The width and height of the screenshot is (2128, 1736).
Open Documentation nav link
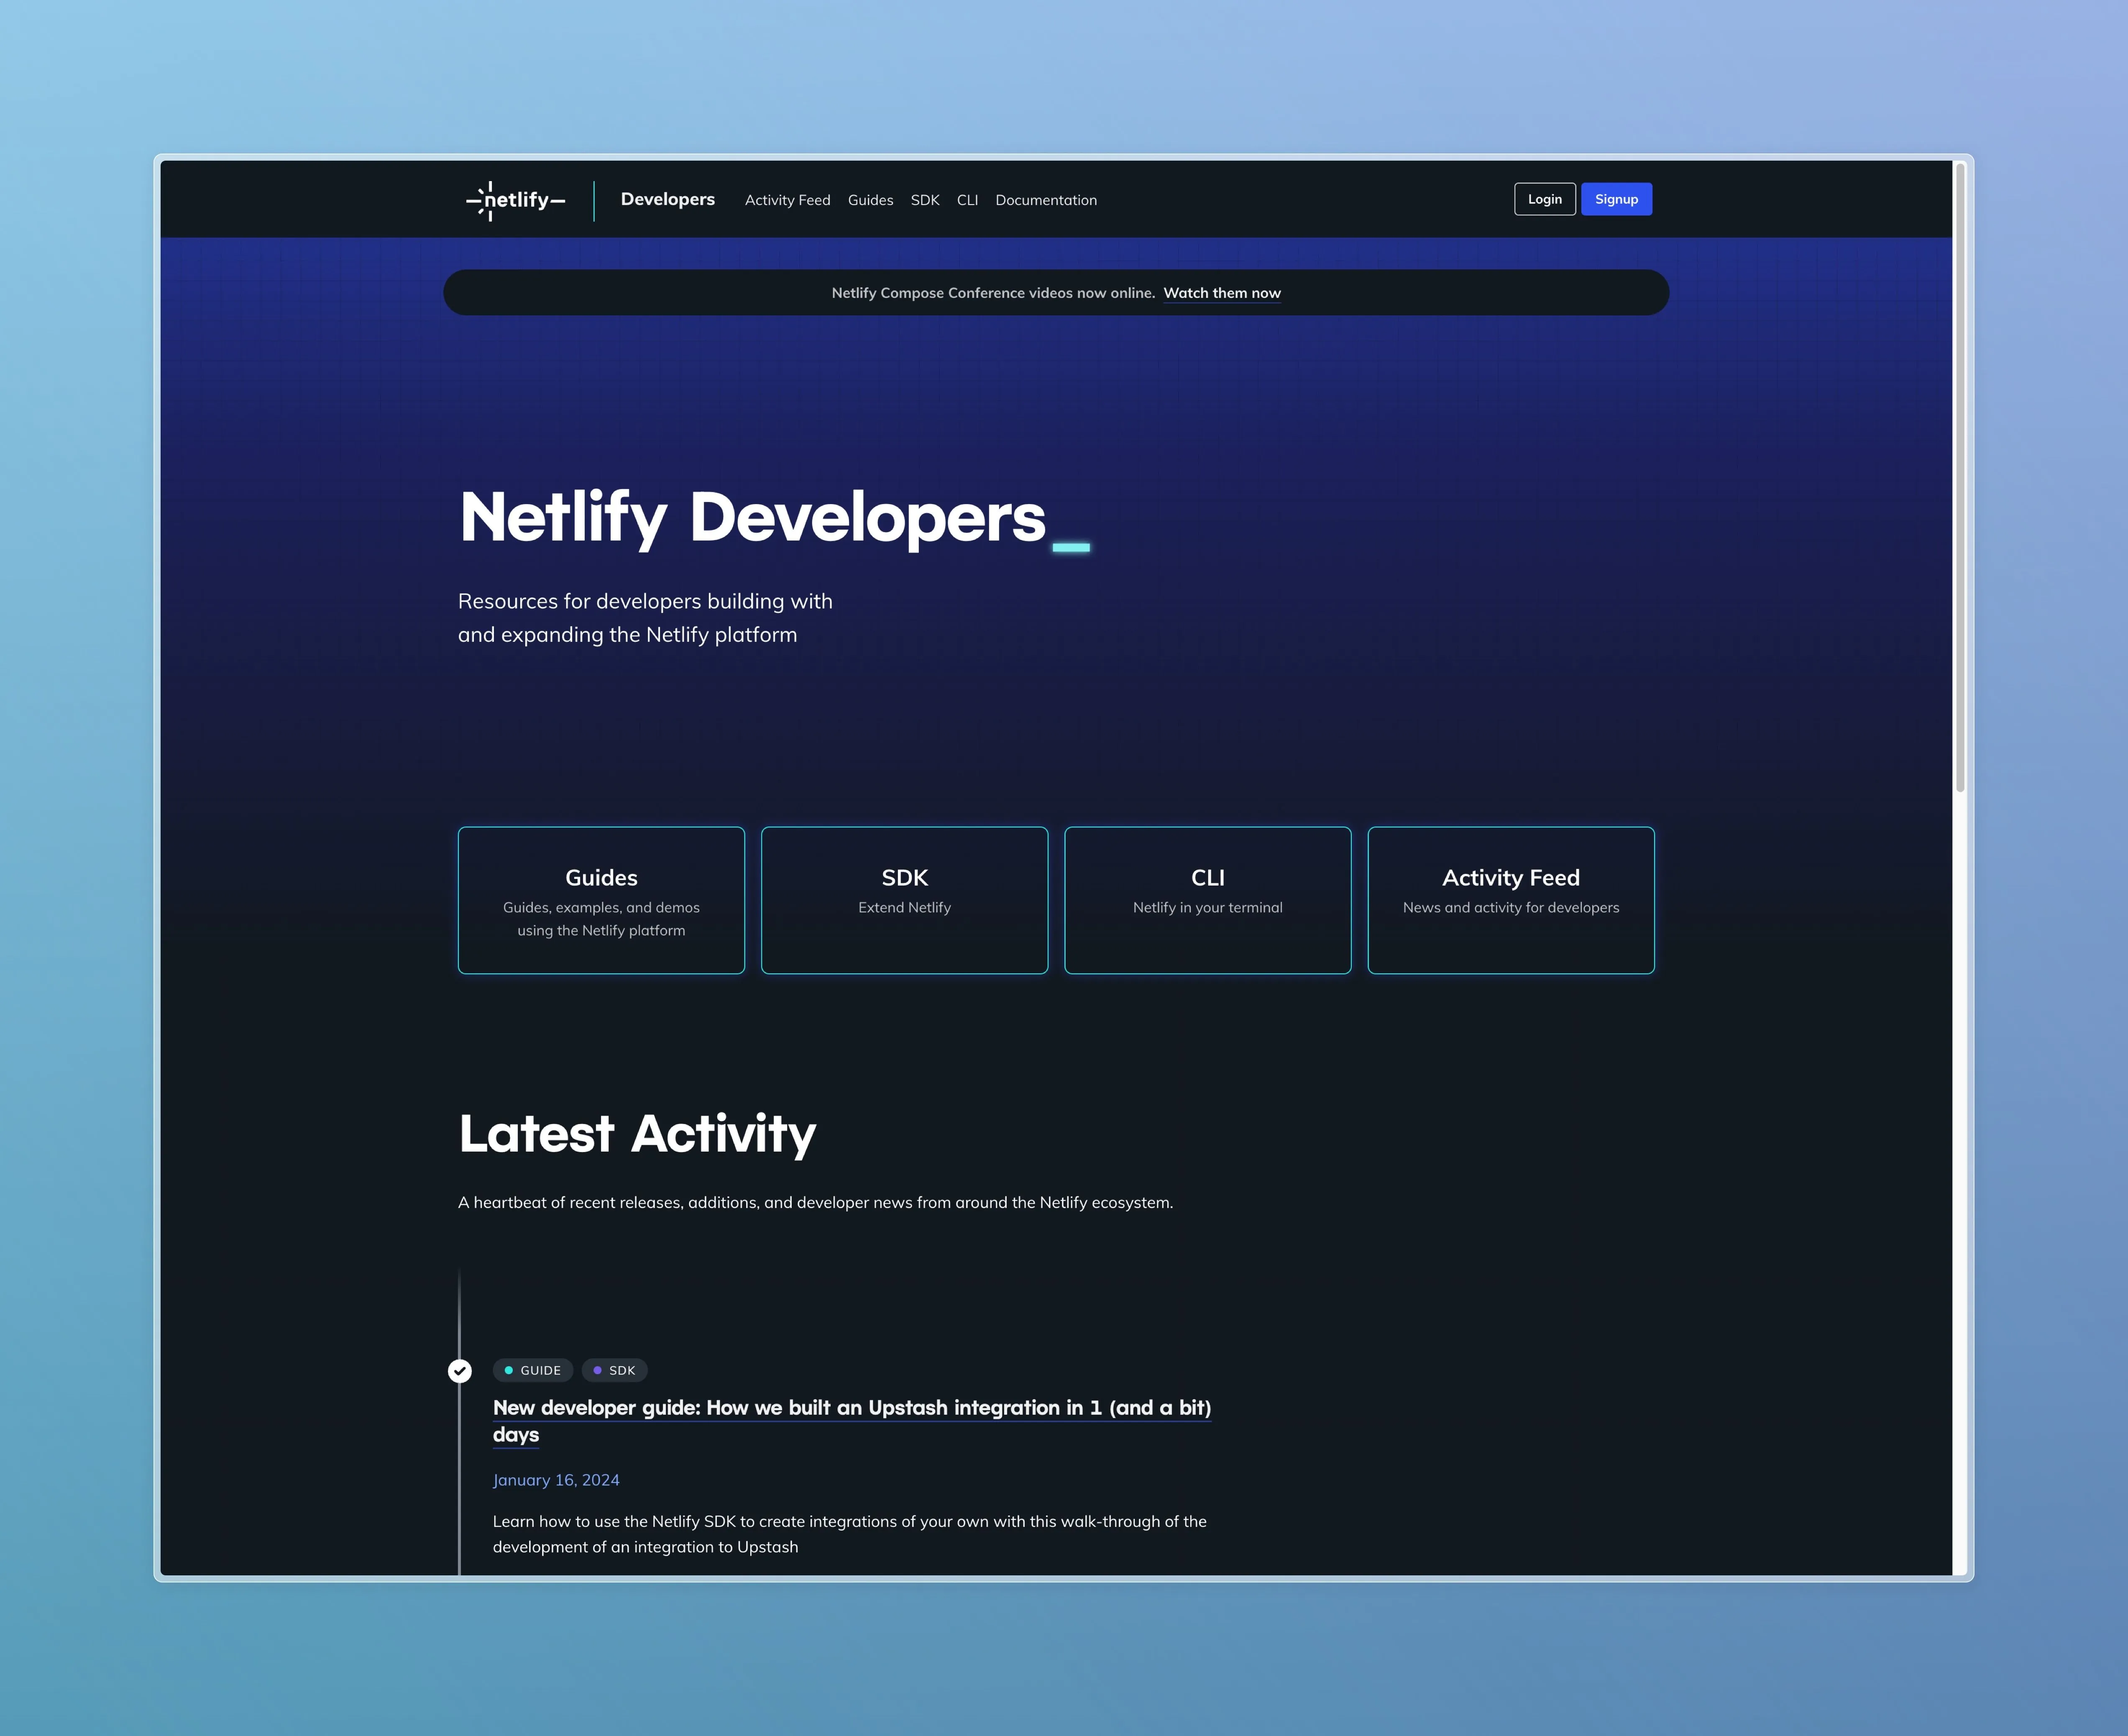click(1045, 200)
